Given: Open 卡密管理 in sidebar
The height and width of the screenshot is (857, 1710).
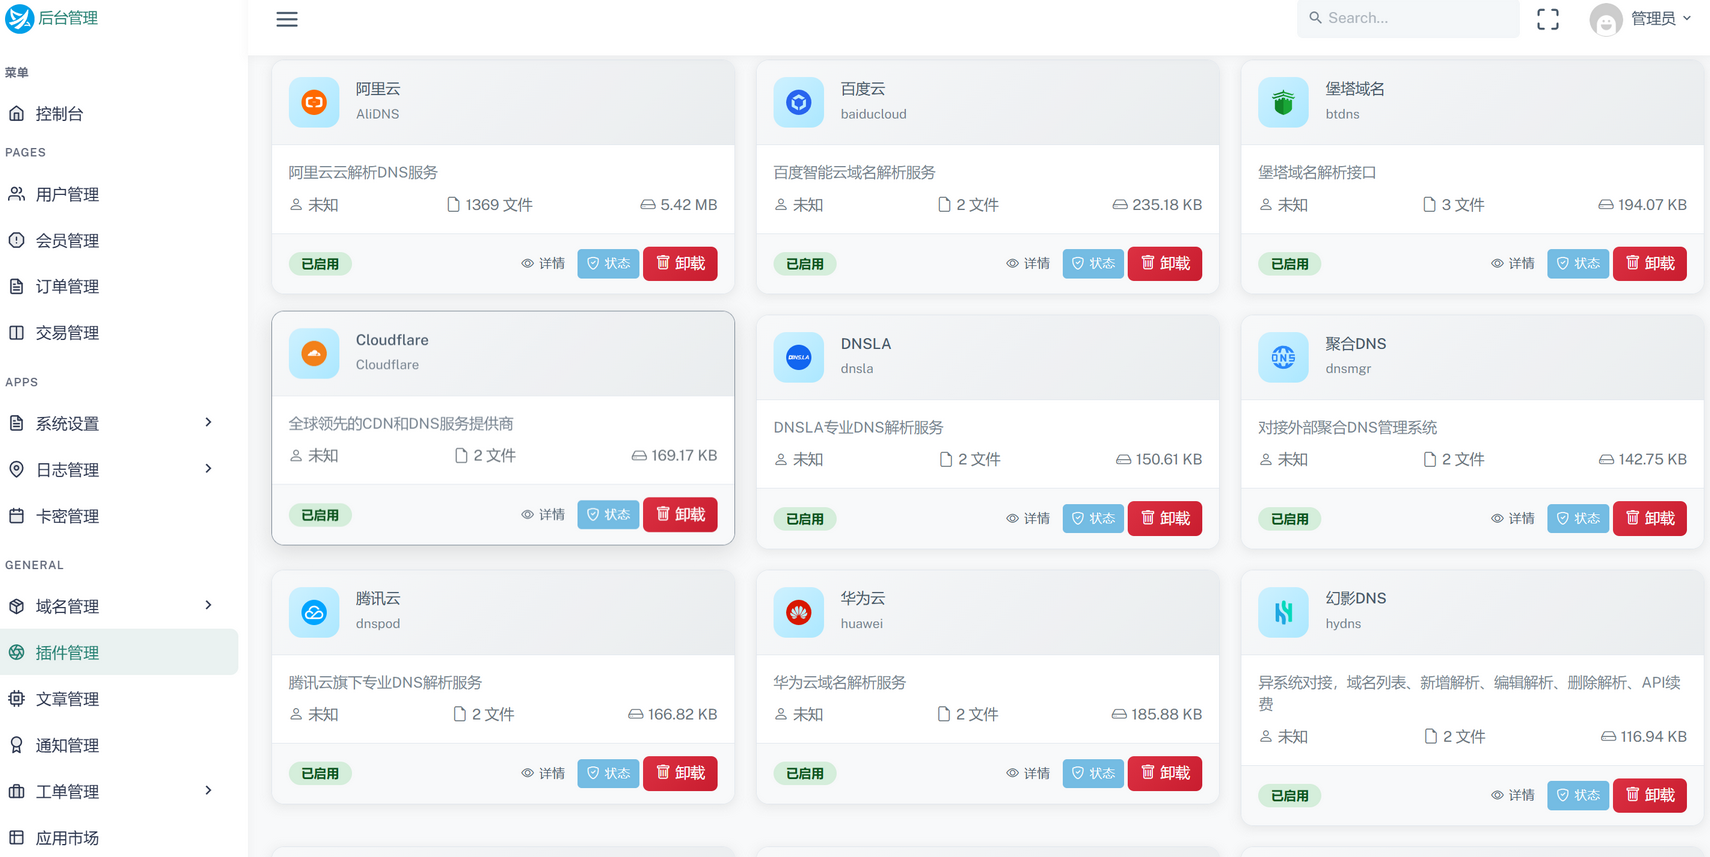Looking at the screenshot, I should coord(119,516).
